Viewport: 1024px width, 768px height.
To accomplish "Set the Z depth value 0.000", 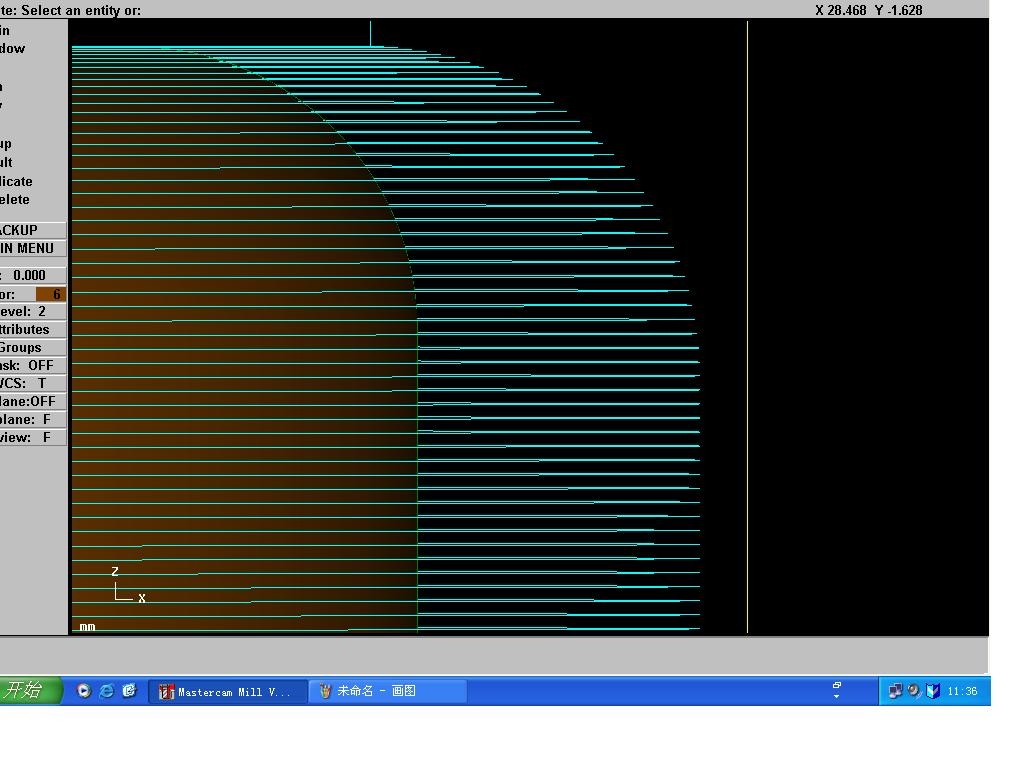I will point(32,275).
